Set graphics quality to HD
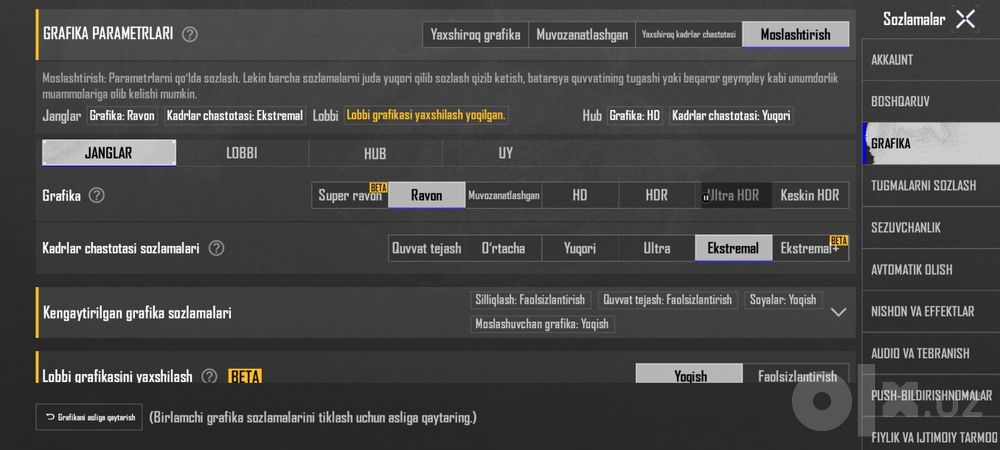Image resolution: width=1000 pixels, height=450 pixels. [x=580, y=195]
